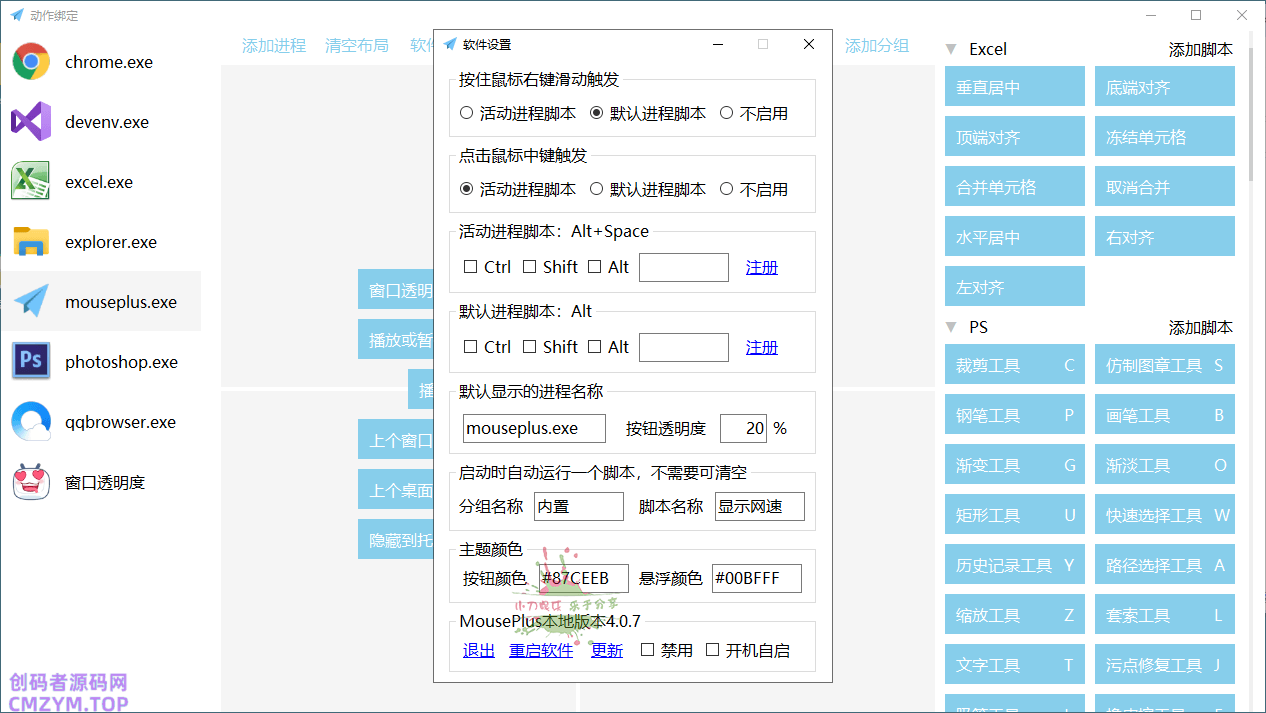Click the chrome.exe icon in process list
The height and width of the screenshot is (713, 1266).
31,62
